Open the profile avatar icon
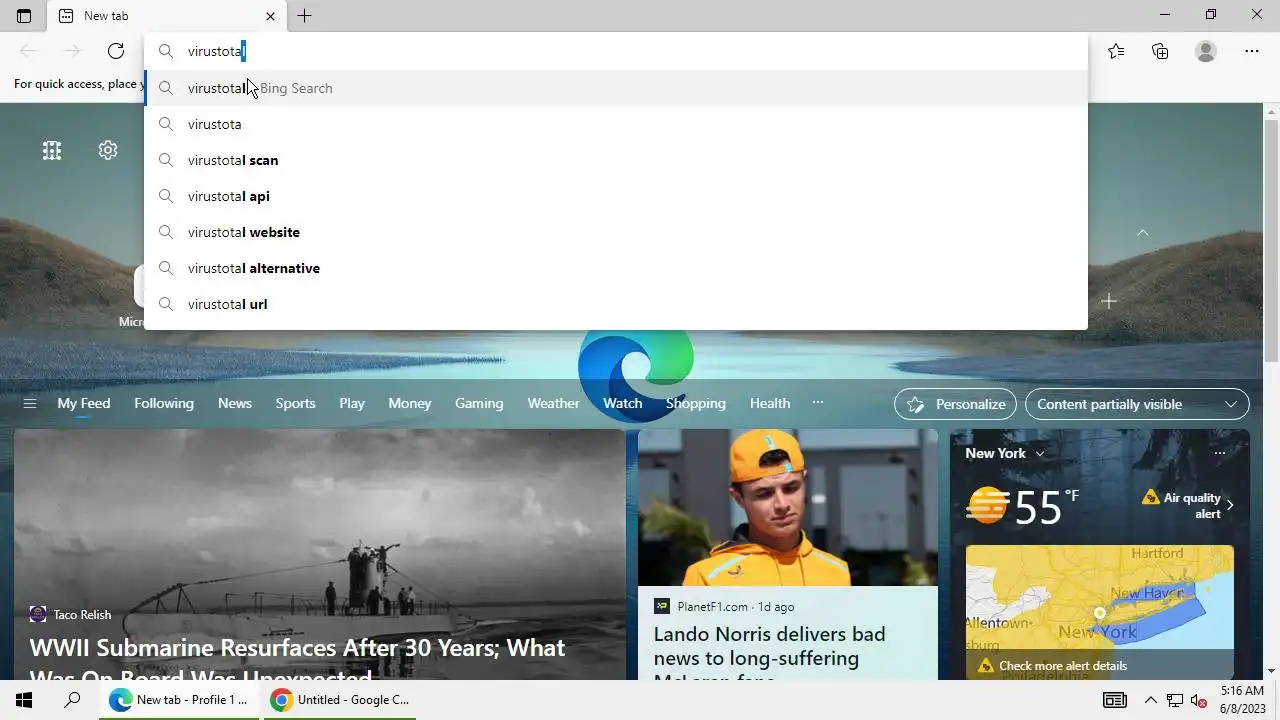The height and width of the screenshot is (720, 1280). point(1206,51)
